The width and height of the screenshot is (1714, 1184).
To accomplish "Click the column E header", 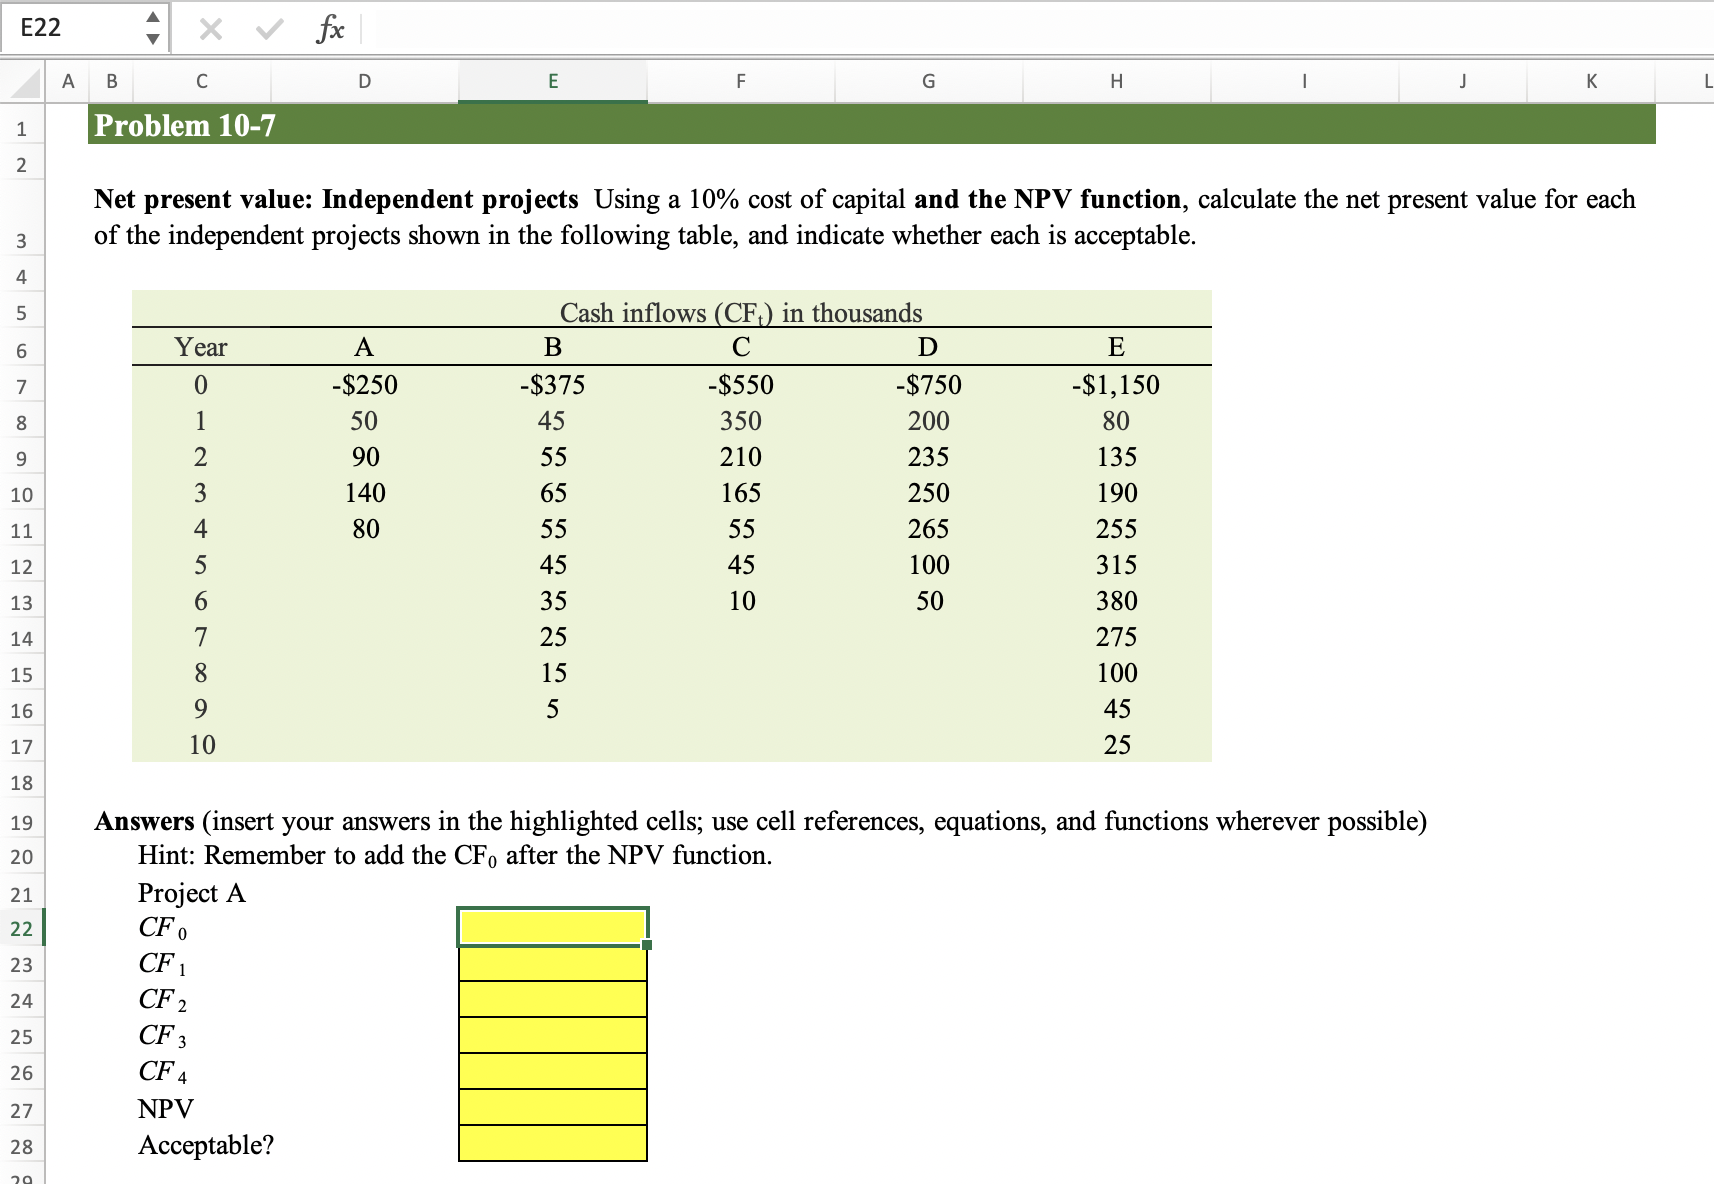I will pos(552,81).
